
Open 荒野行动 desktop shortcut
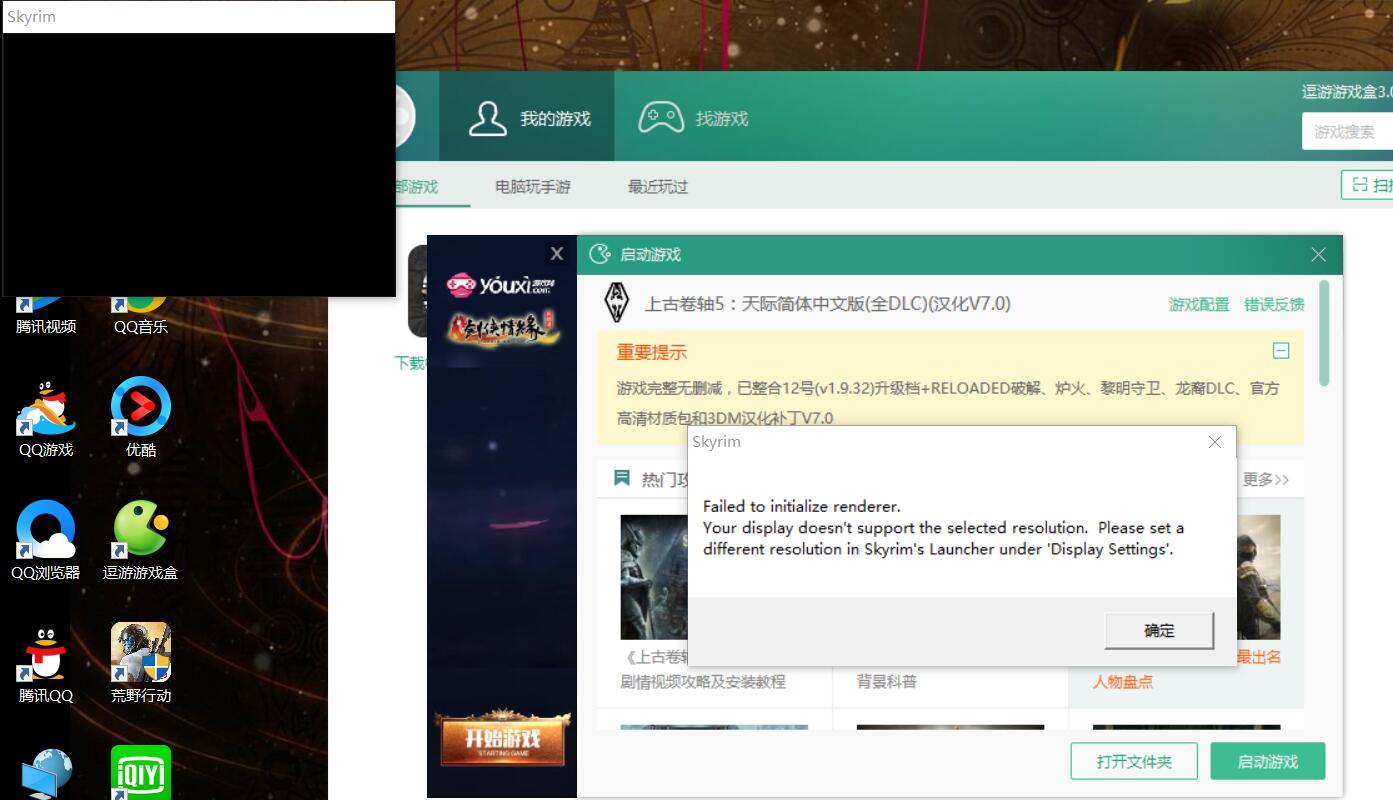pyautogui.click(x=141, y=664)
